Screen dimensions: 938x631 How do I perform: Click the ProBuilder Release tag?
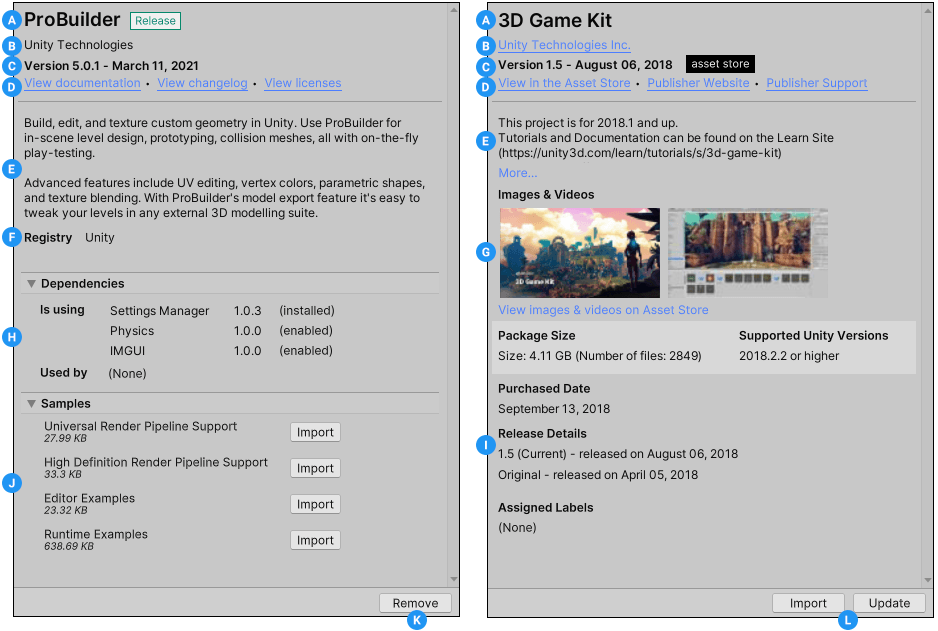(156, 21)
